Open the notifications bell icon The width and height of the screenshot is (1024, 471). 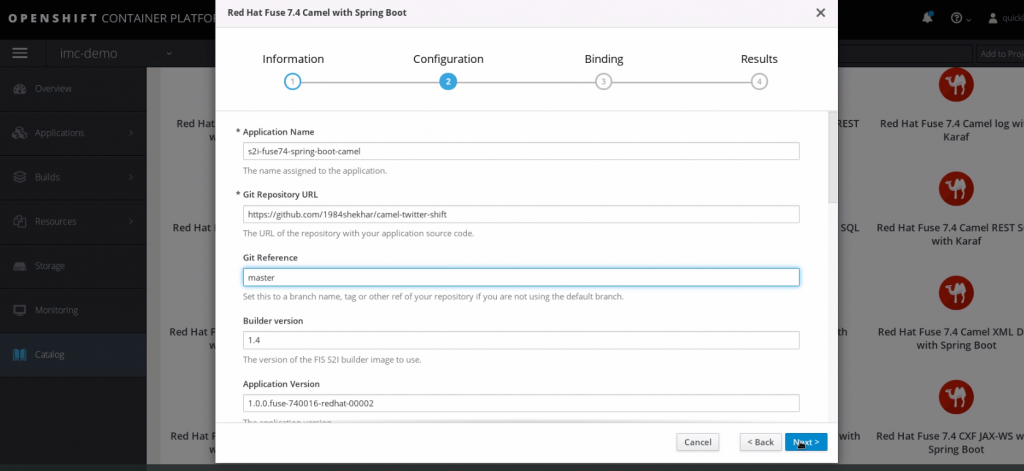(x=928, y=17)
